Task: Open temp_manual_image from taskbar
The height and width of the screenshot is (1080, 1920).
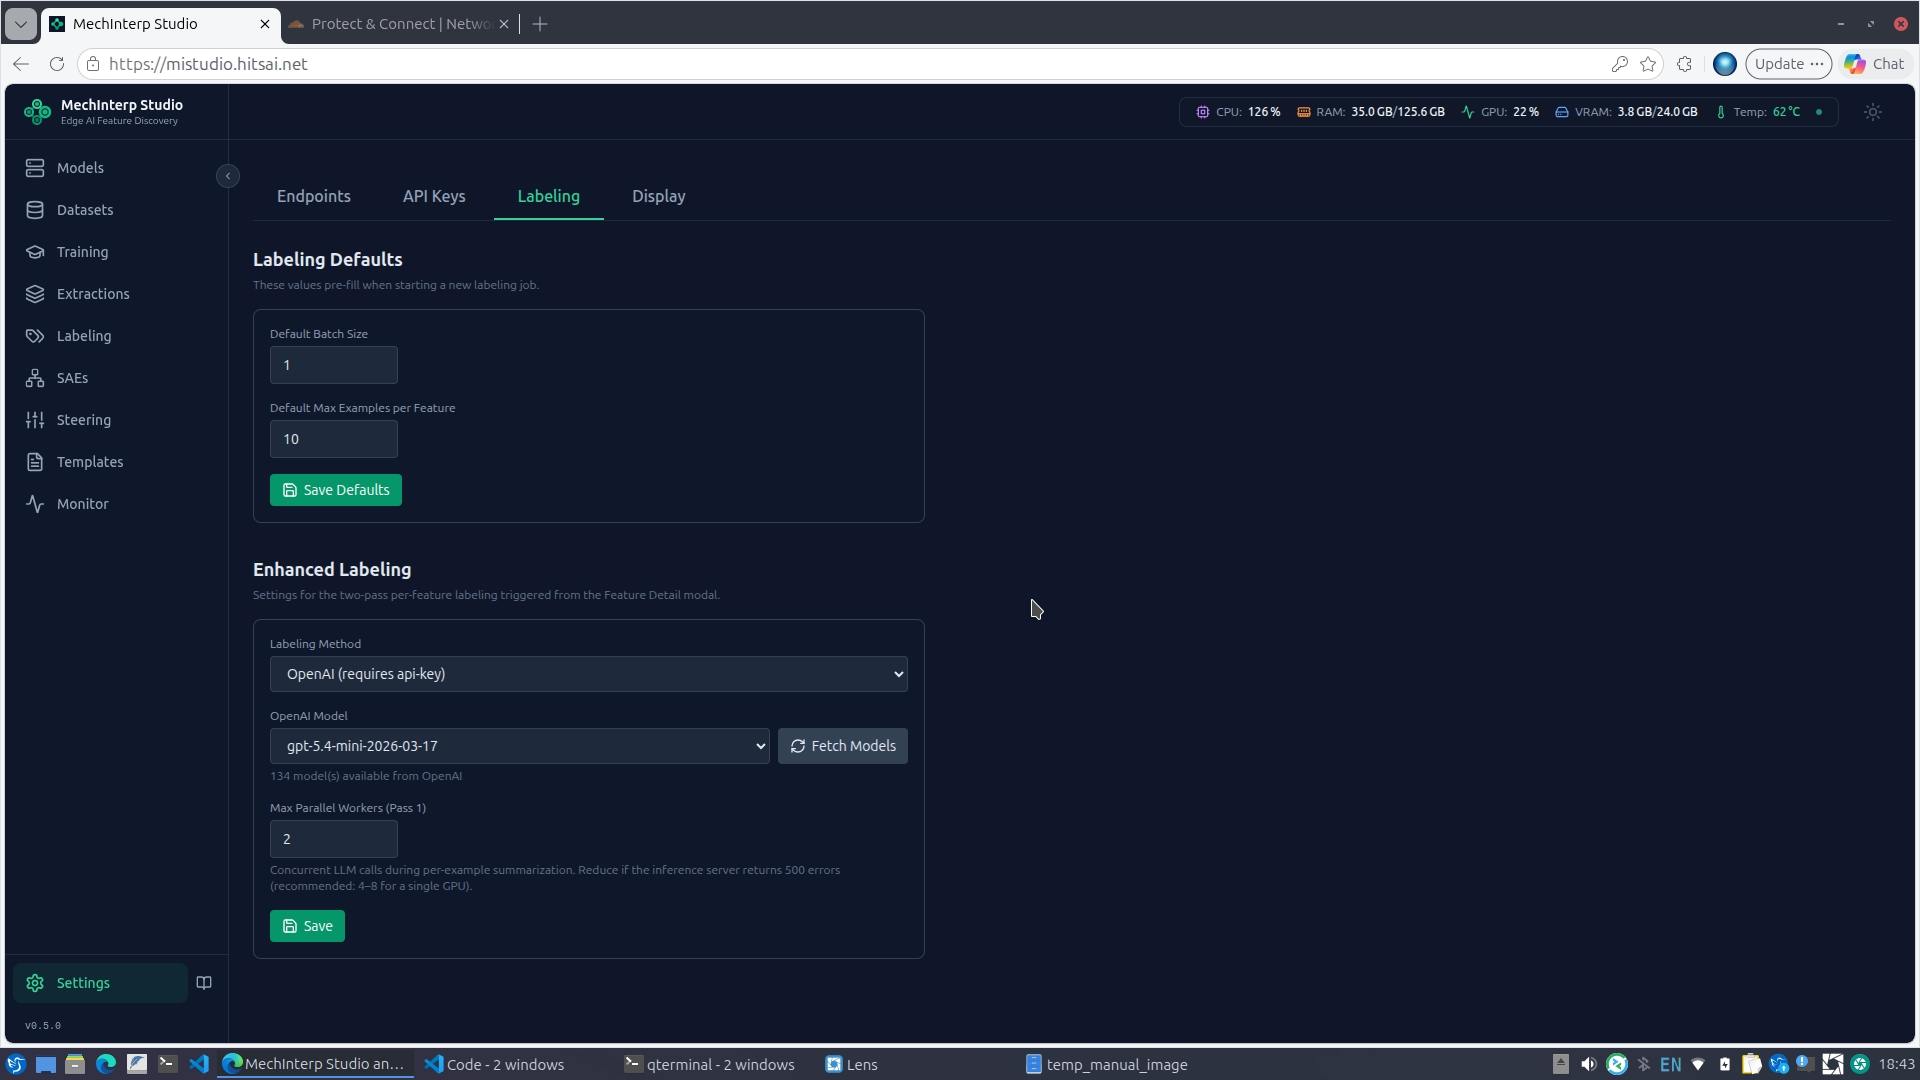Action: coord(1107,1065)
